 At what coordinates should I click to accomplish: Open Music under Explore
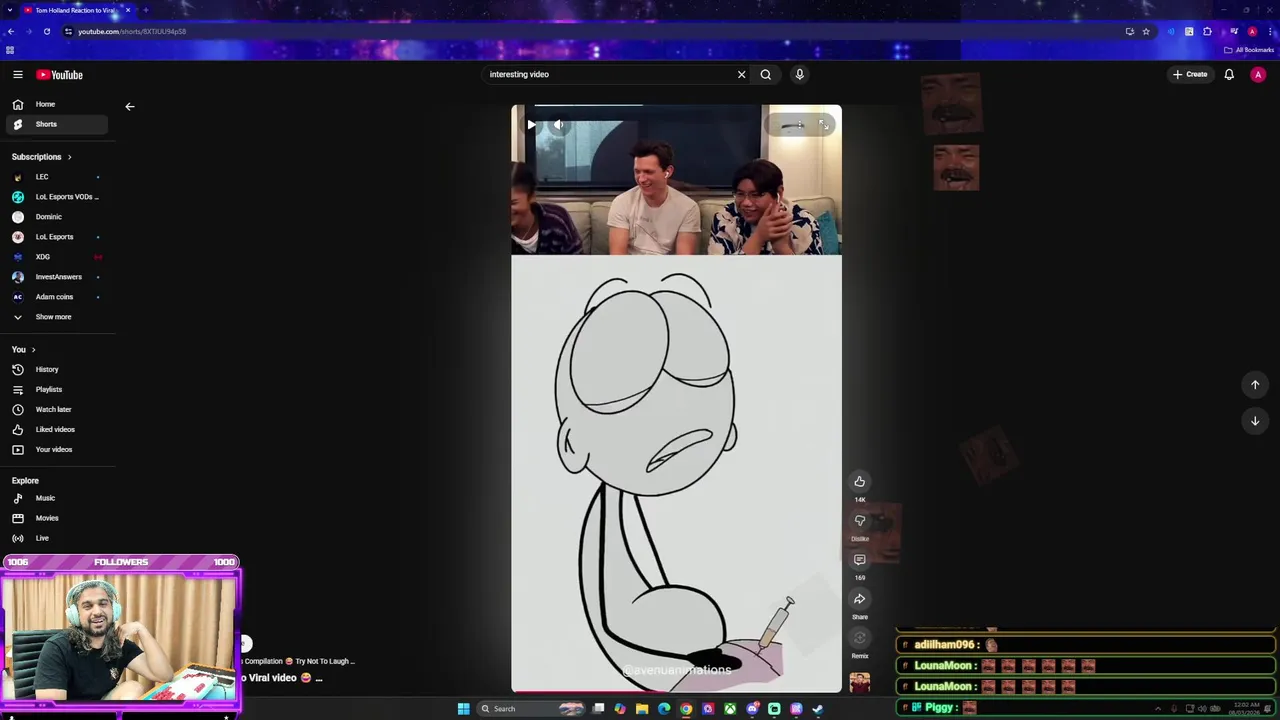(x=57, y=498)
